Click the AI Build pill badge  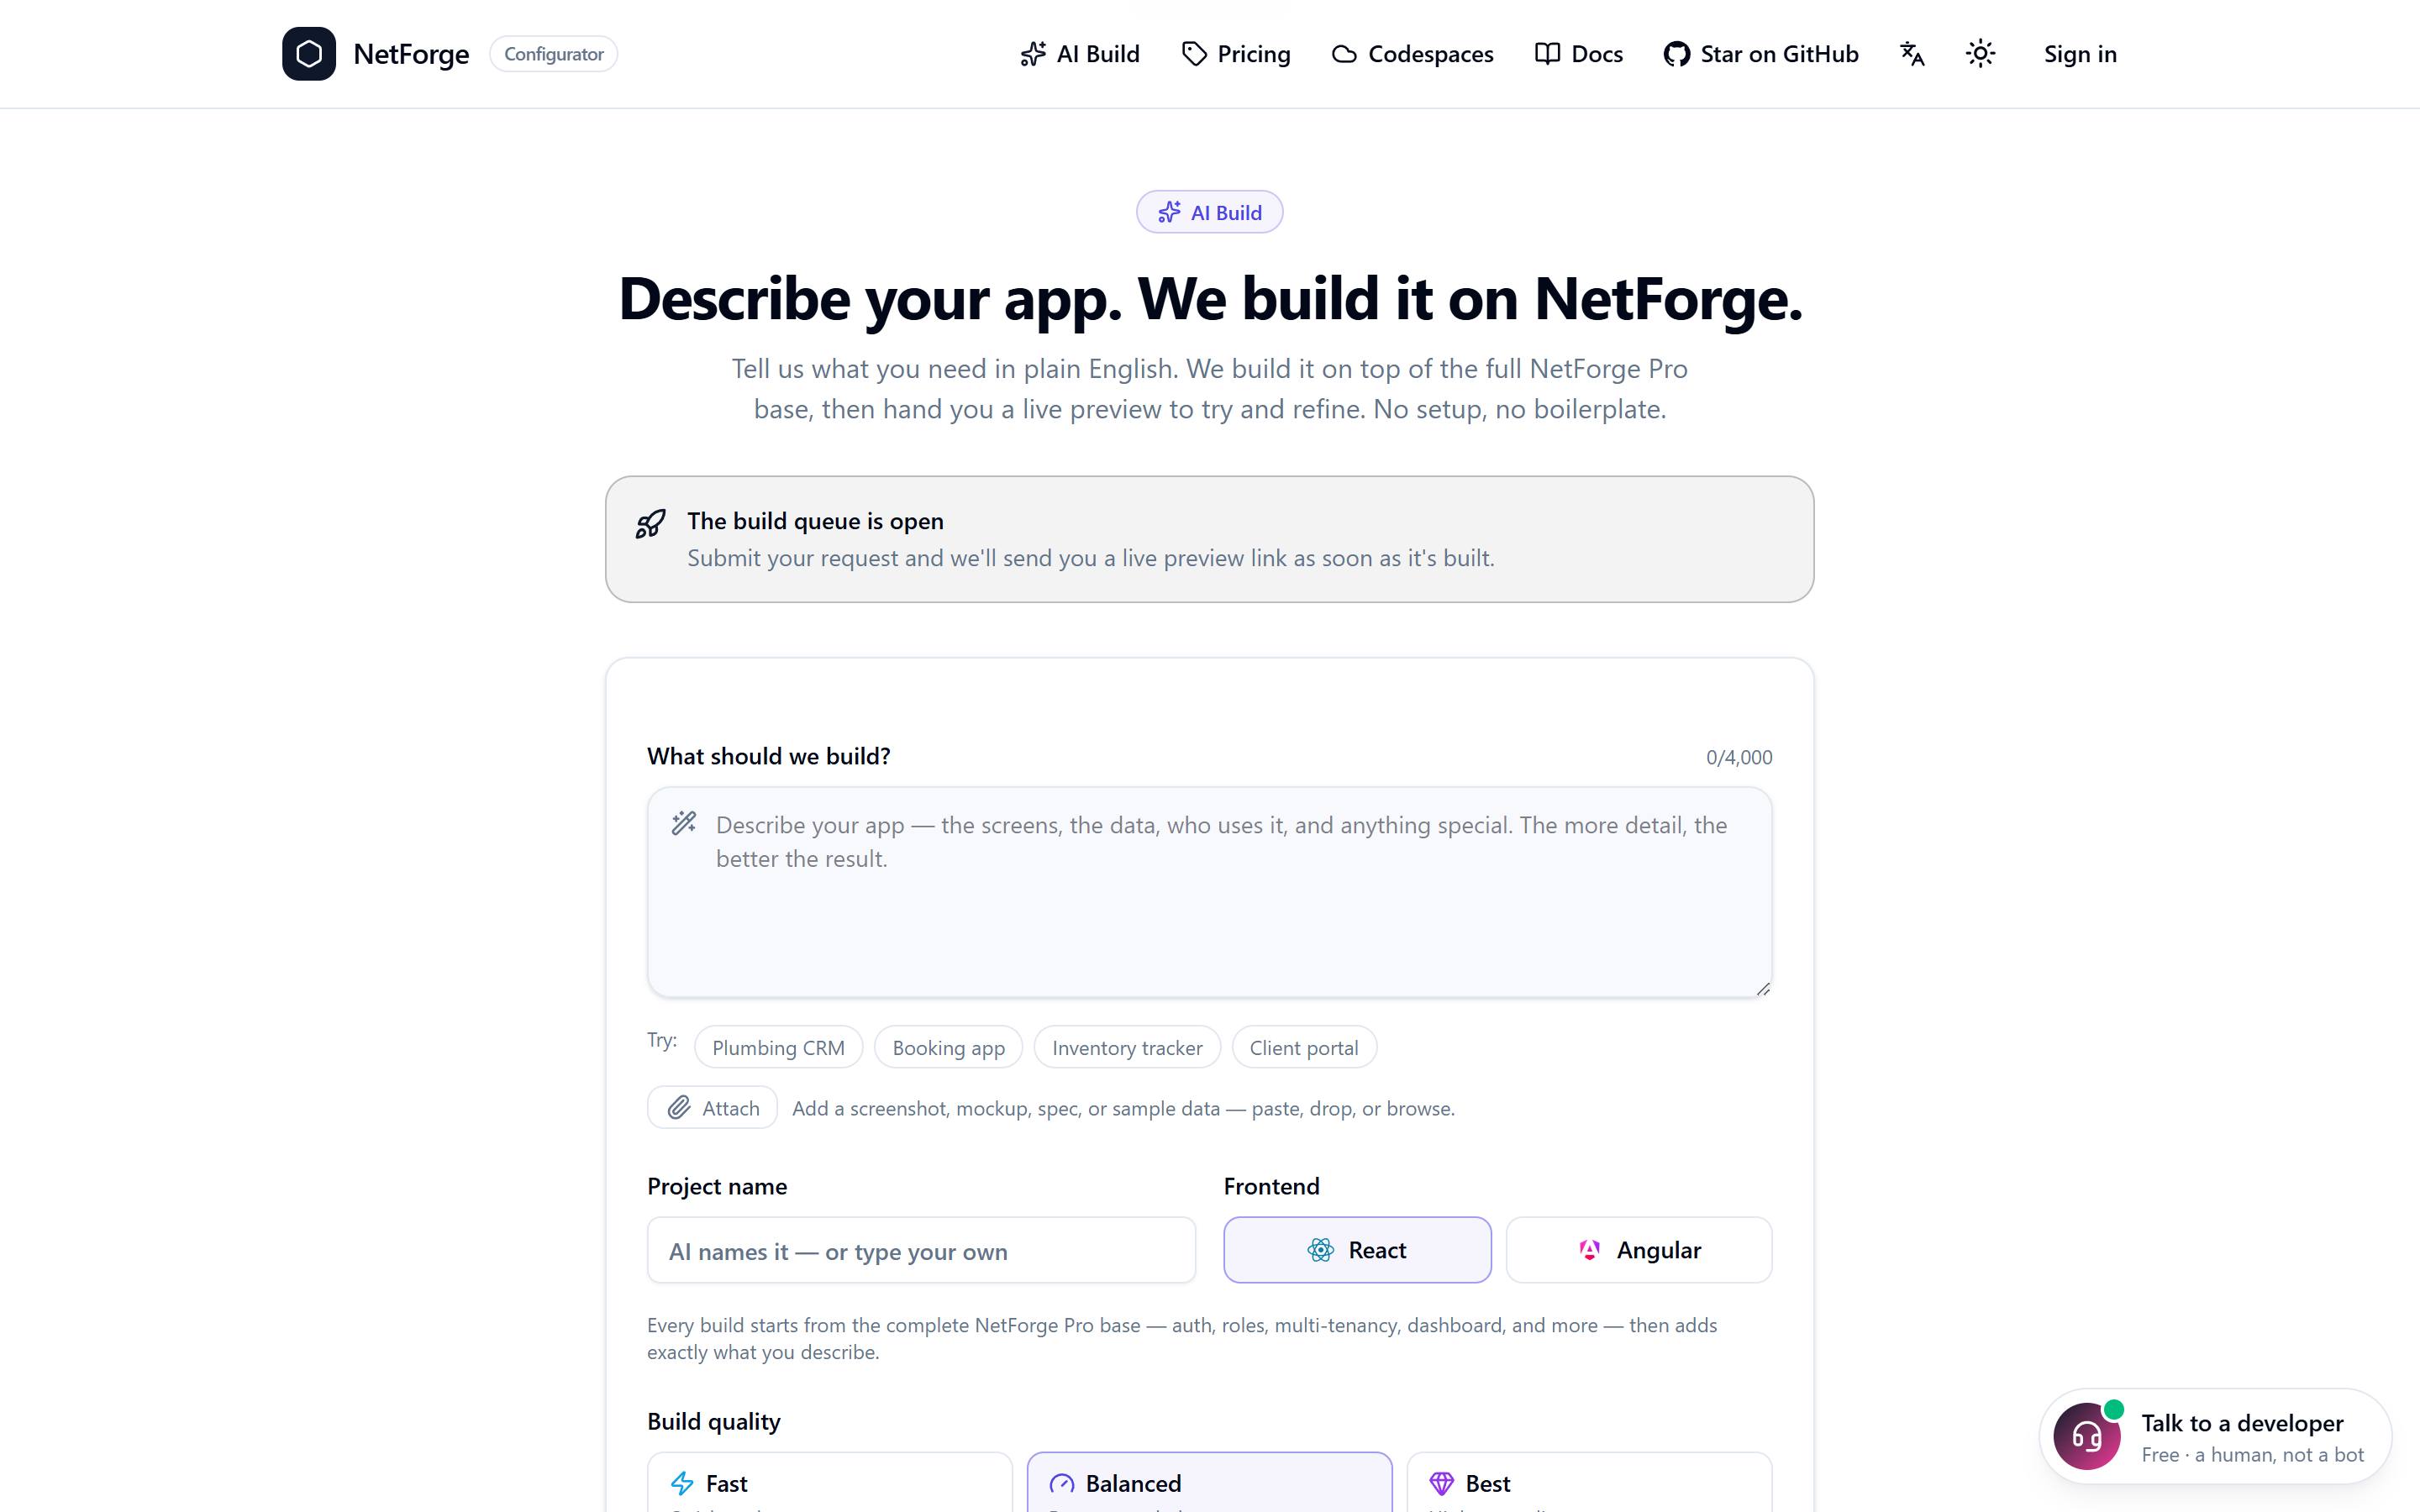(x=1209, y=212)
